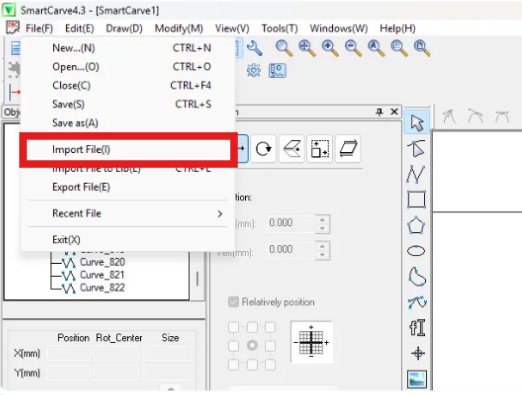Select Curve_822 in the object tree
The image size is (522, 395).
102,288
